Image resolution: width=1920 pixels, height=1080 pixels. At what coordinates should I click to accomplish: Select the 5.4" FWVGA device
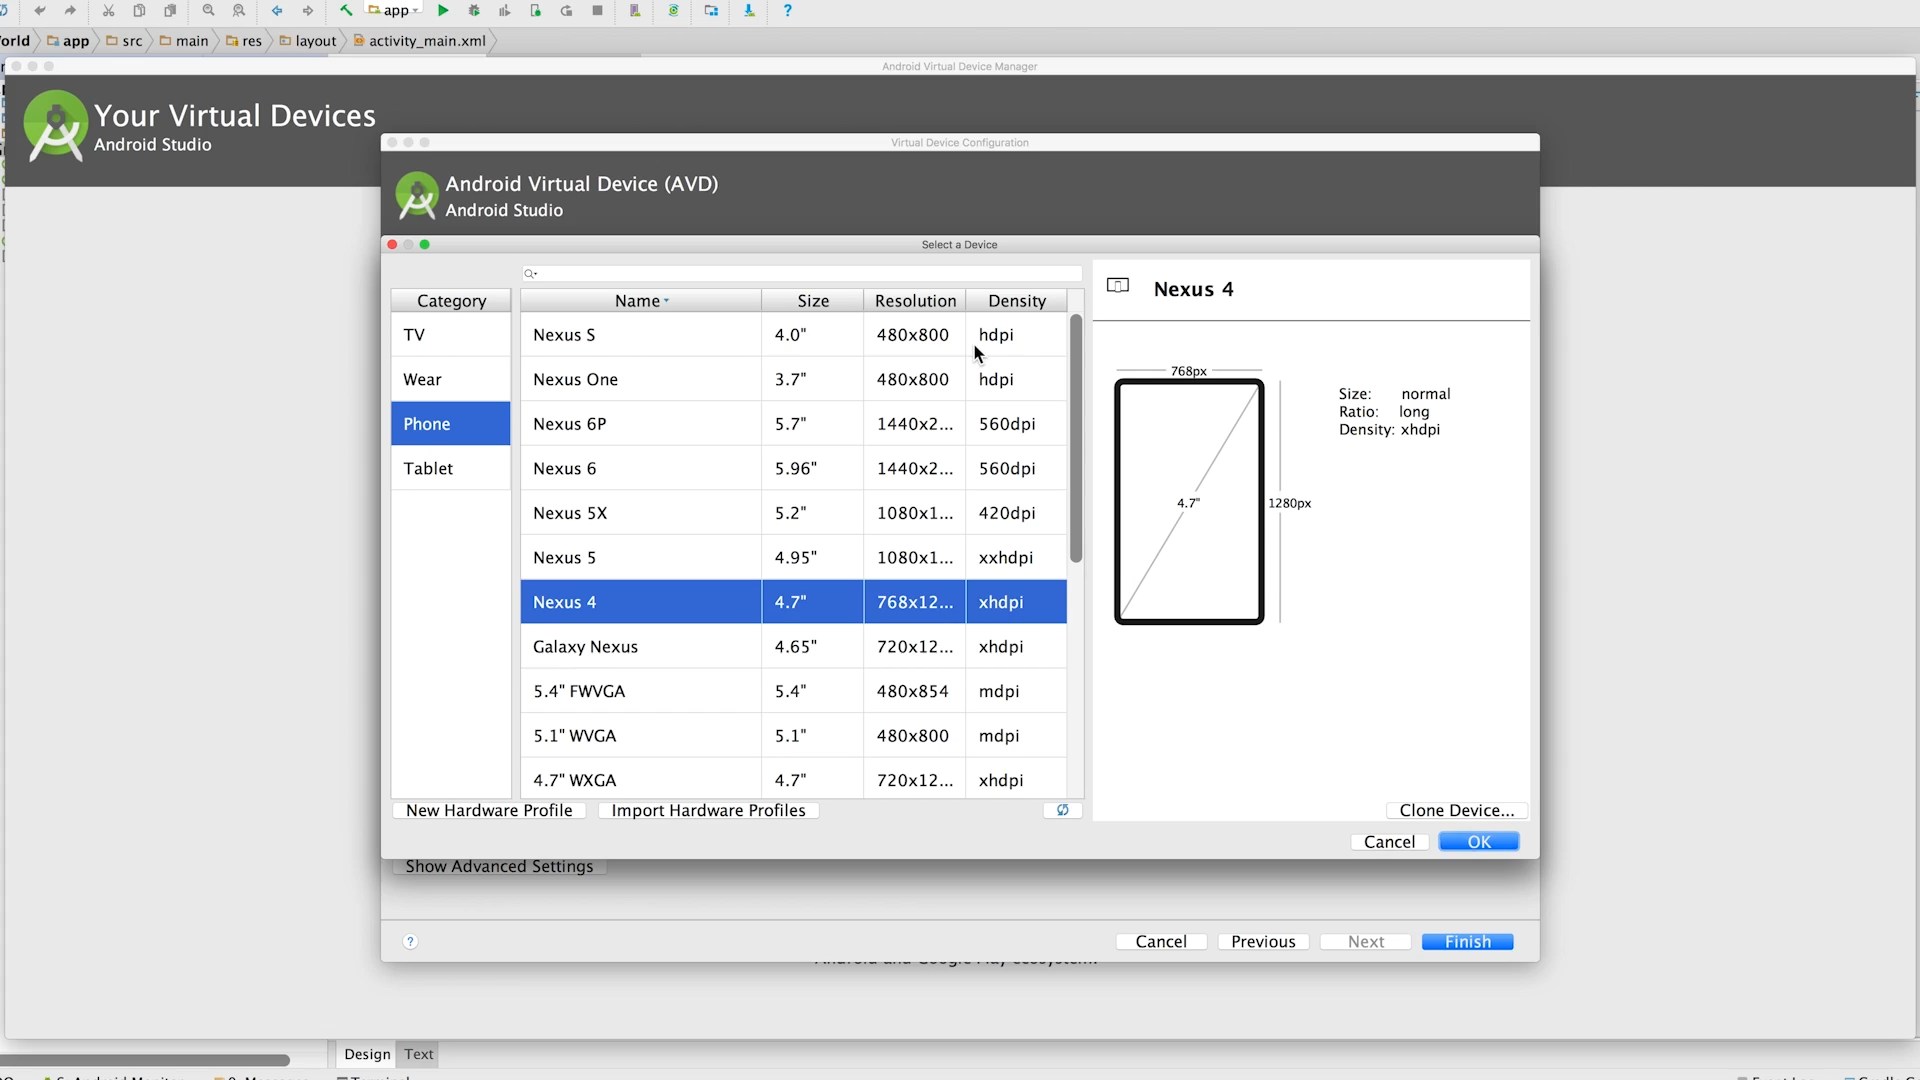click(x=794, y=691)
